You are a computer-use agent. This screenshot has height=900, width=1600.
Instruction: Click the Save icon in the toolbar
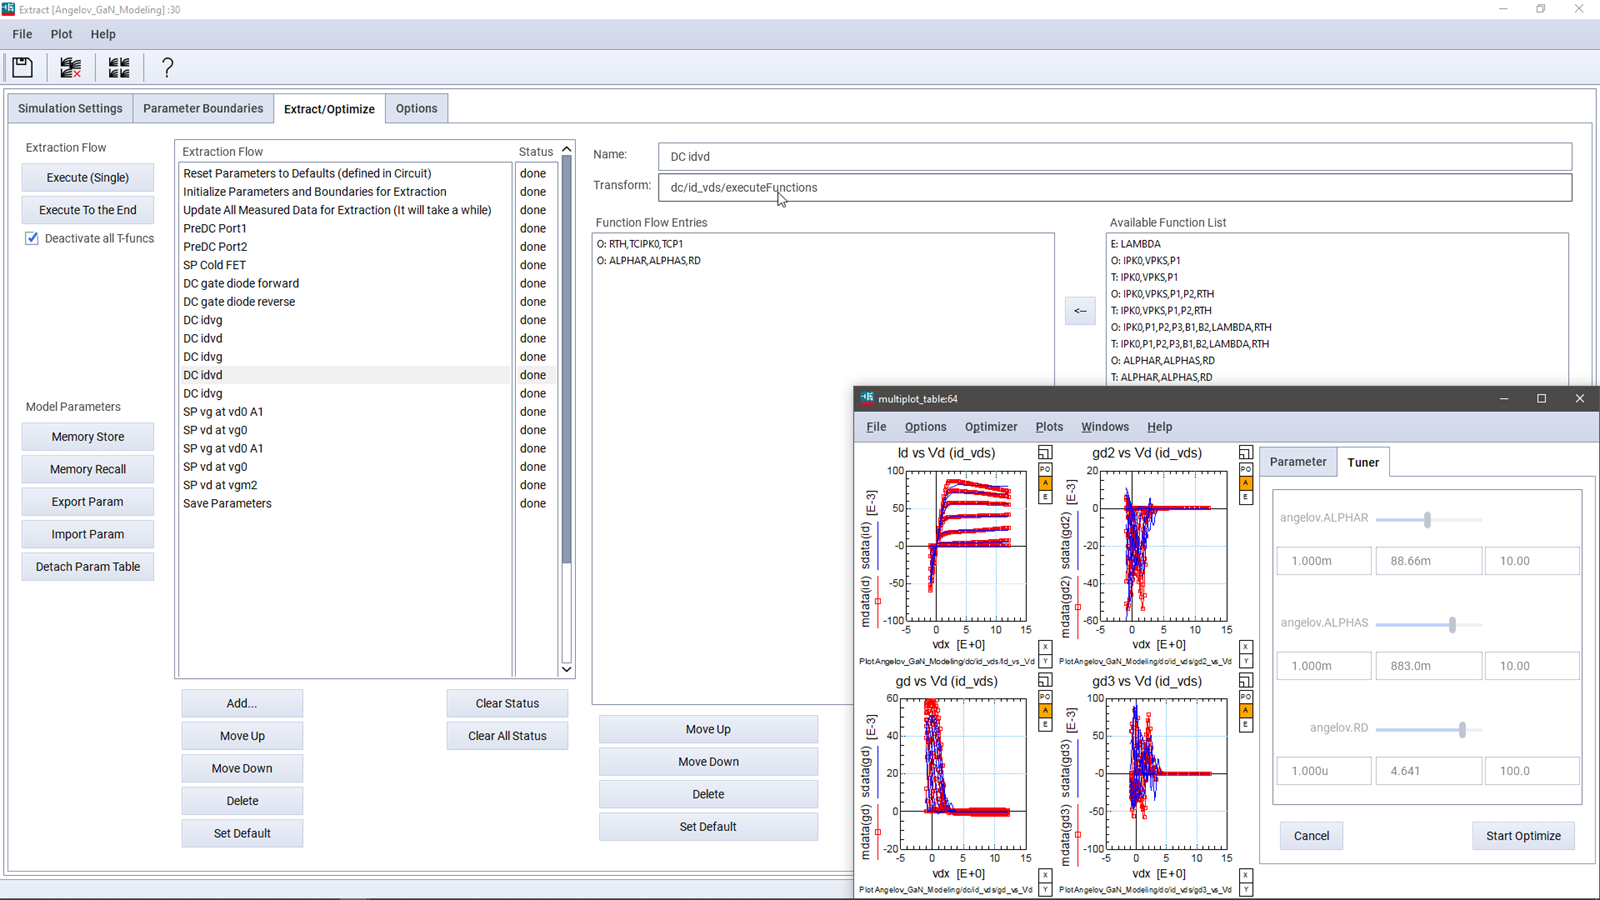pyautogui.click(x=22, y=67)
